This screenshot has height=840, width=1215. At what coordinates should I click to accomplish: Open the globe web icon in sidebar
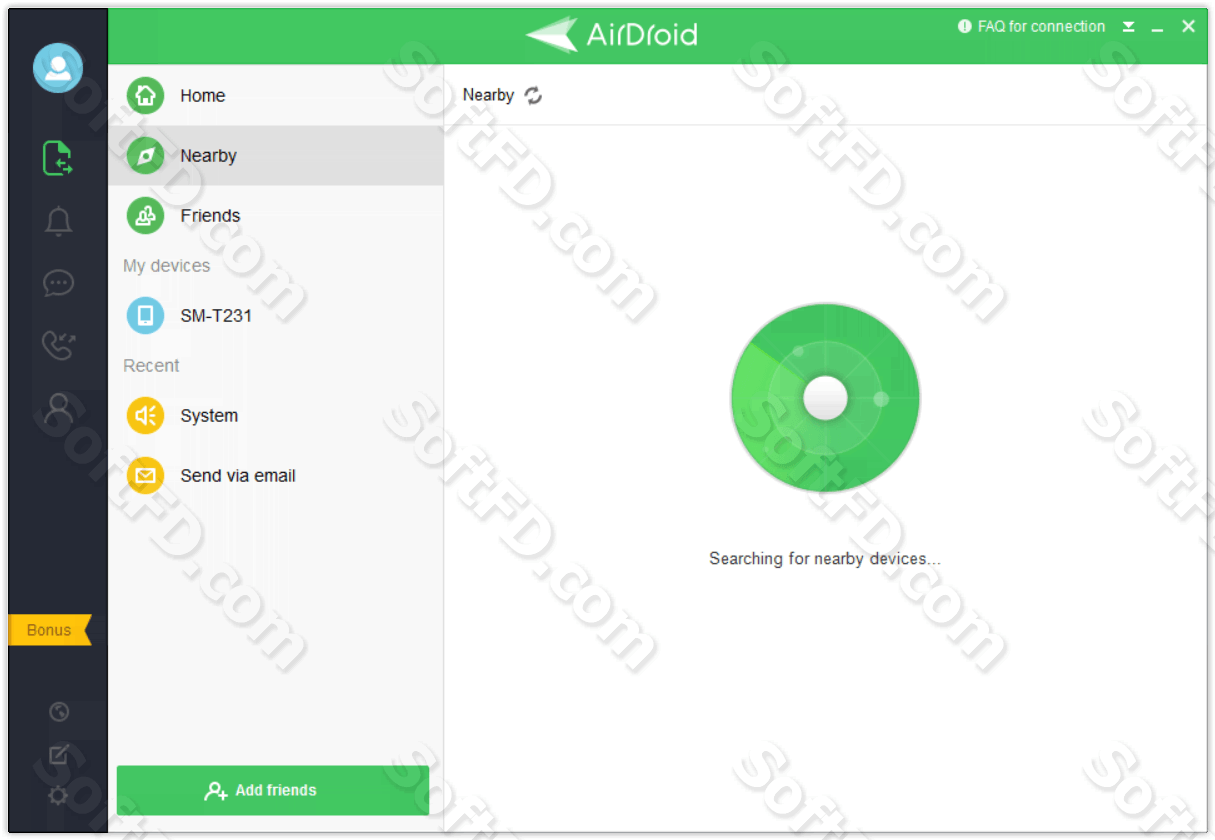coord(58,712)
